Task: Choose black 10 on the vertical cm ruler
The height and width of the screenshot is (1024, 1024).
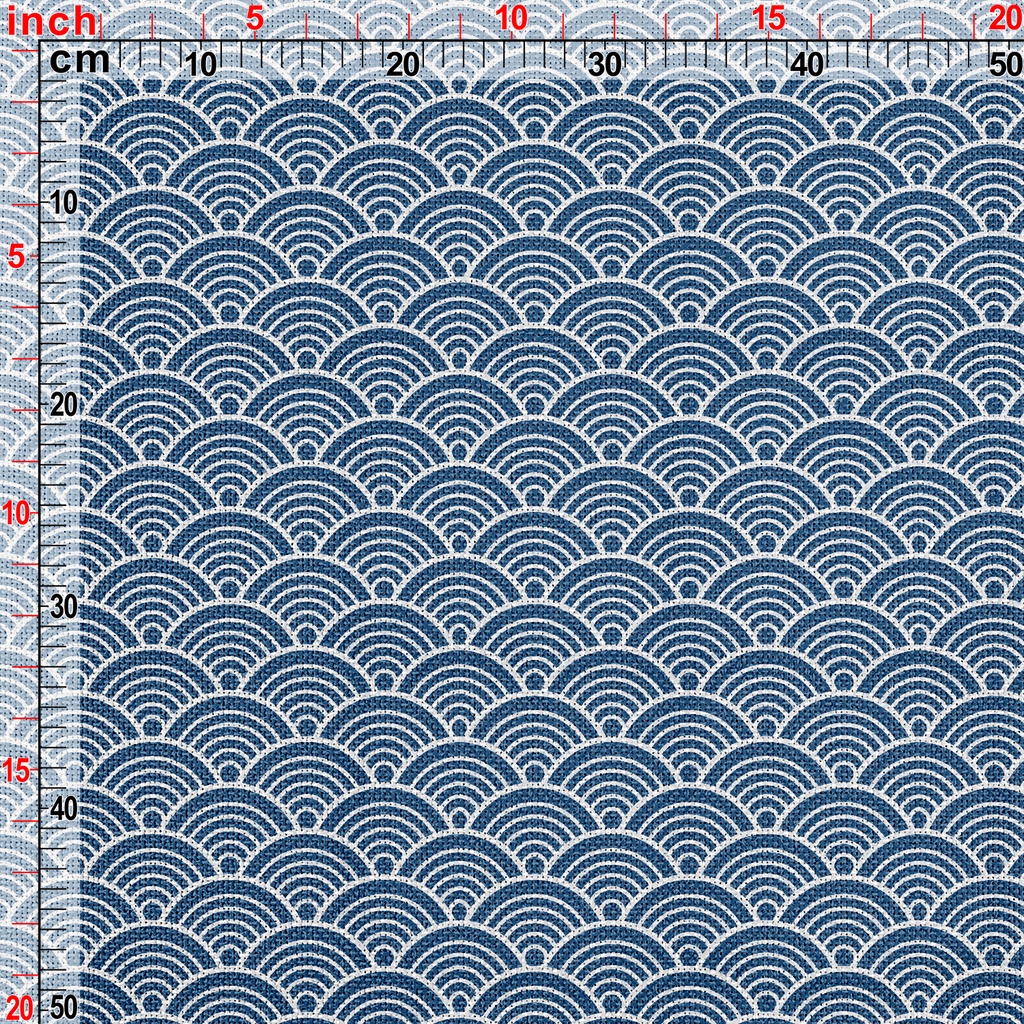Action: (63, 204)
